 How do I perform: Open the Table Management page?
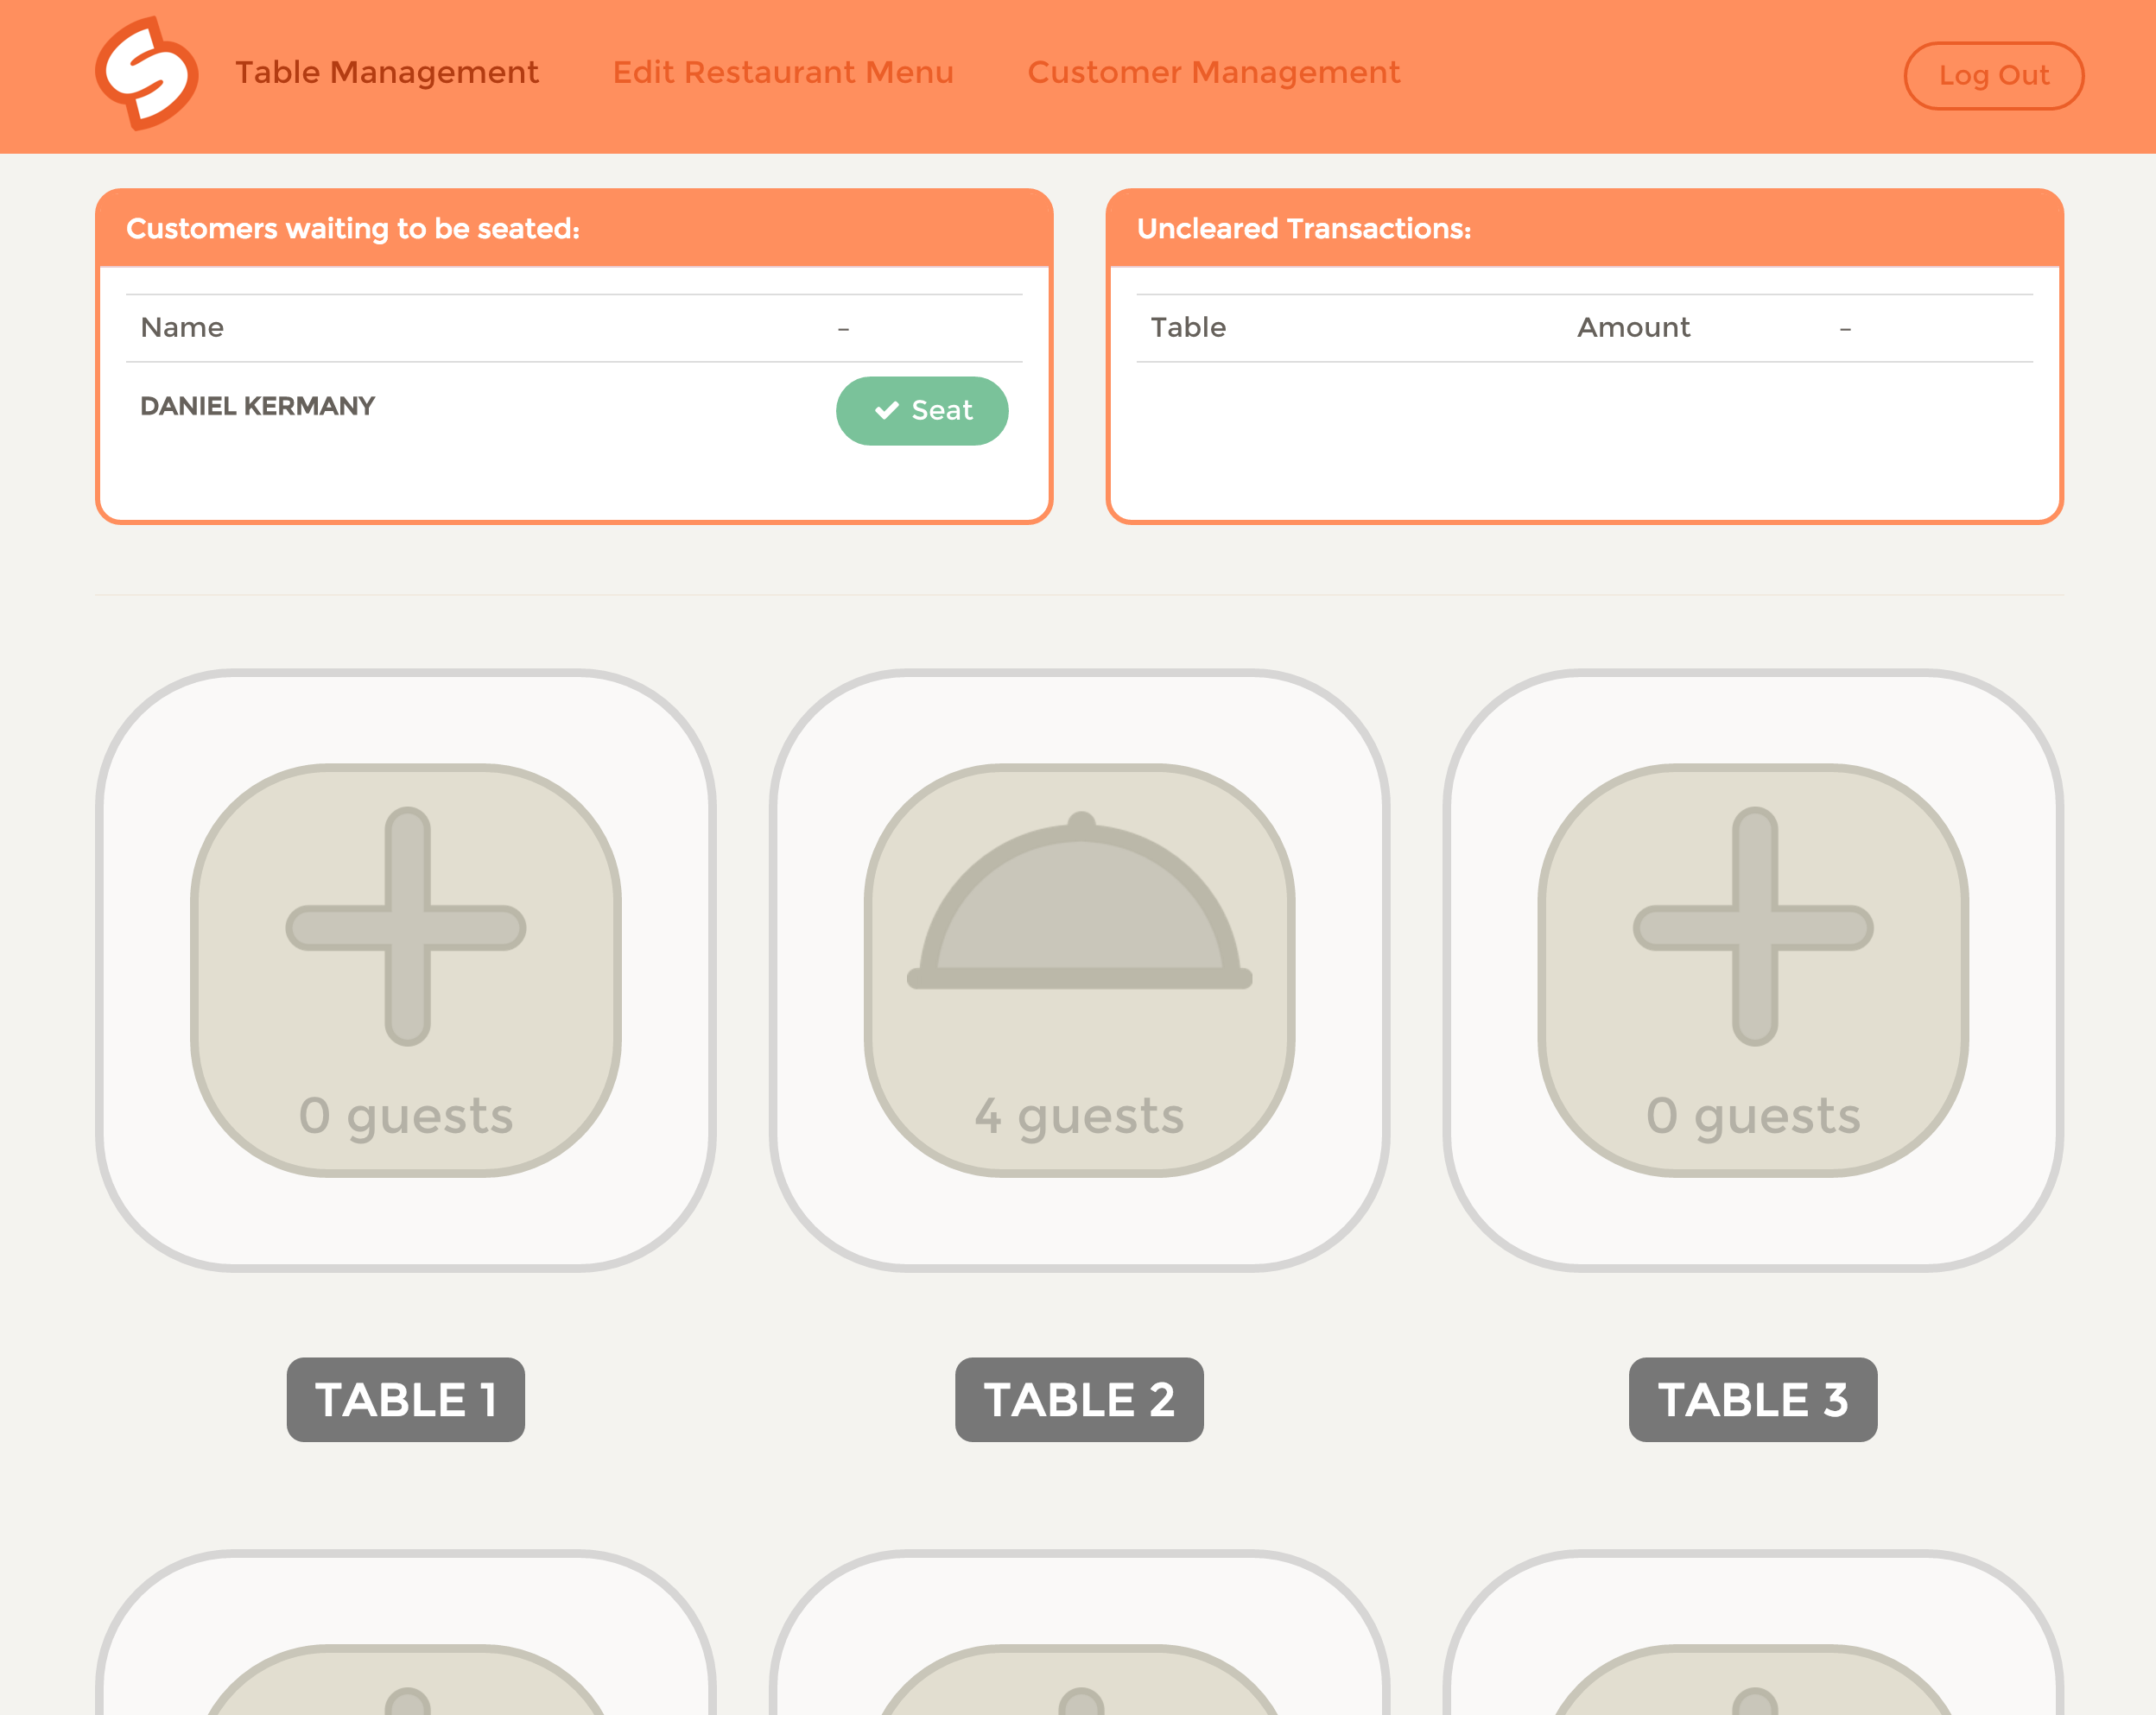(387, 73)
